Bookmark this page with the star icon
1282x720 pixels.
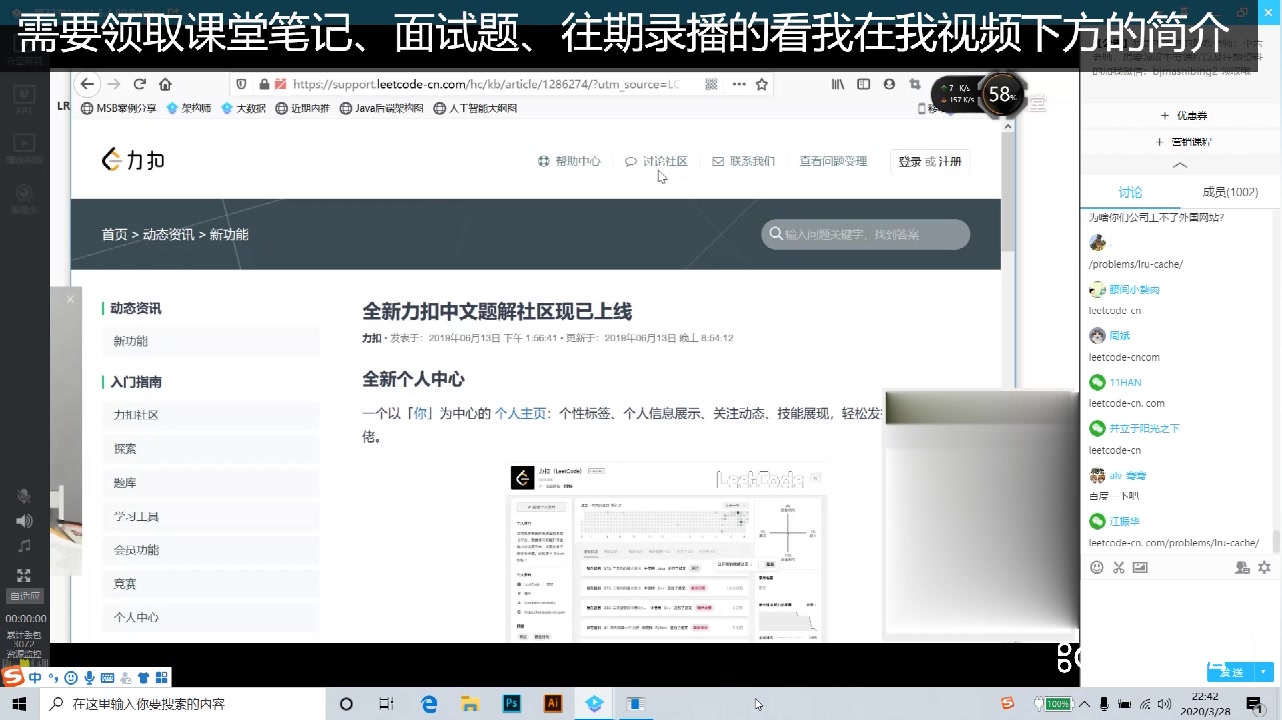click(x=762, y=84)
